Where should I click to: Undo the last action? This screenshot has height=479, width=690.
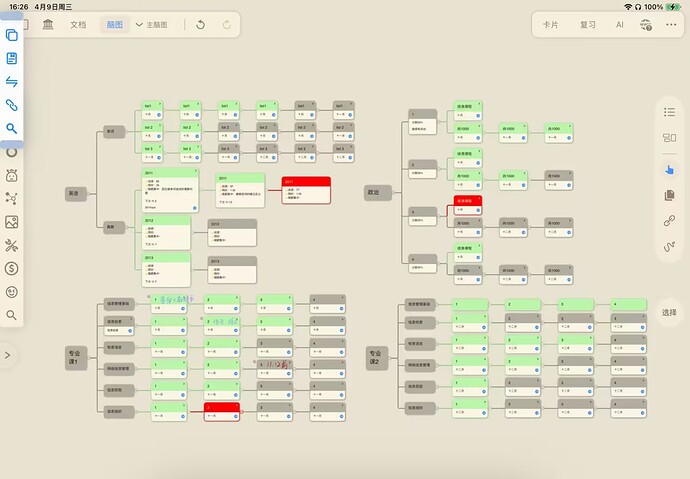[201, 25]
